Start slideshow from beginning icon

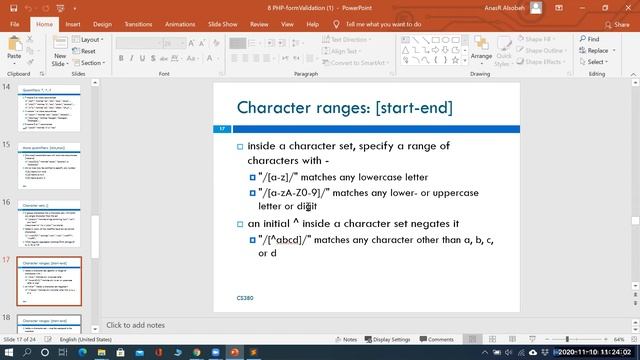pyautogui.click(x=60, y=8)
